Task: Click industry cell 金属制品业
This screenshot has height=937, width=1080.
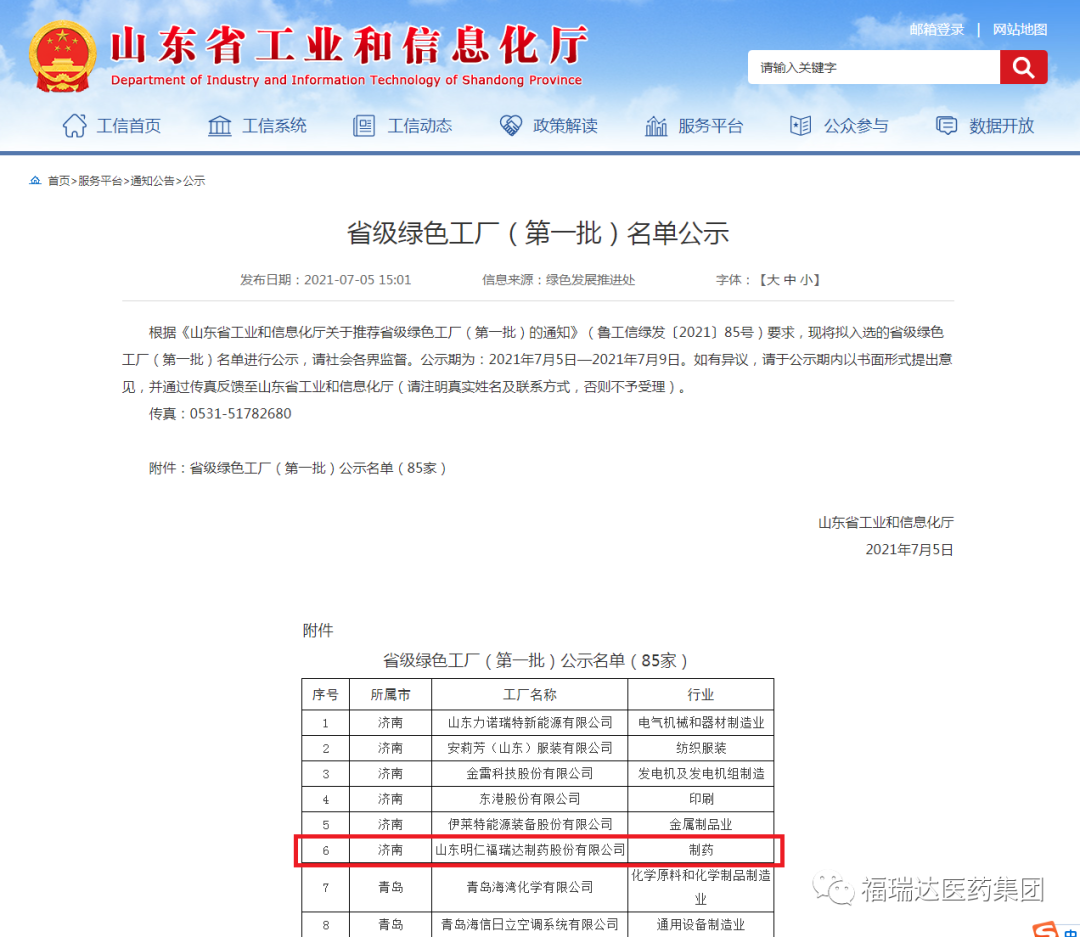Action: 701,825
